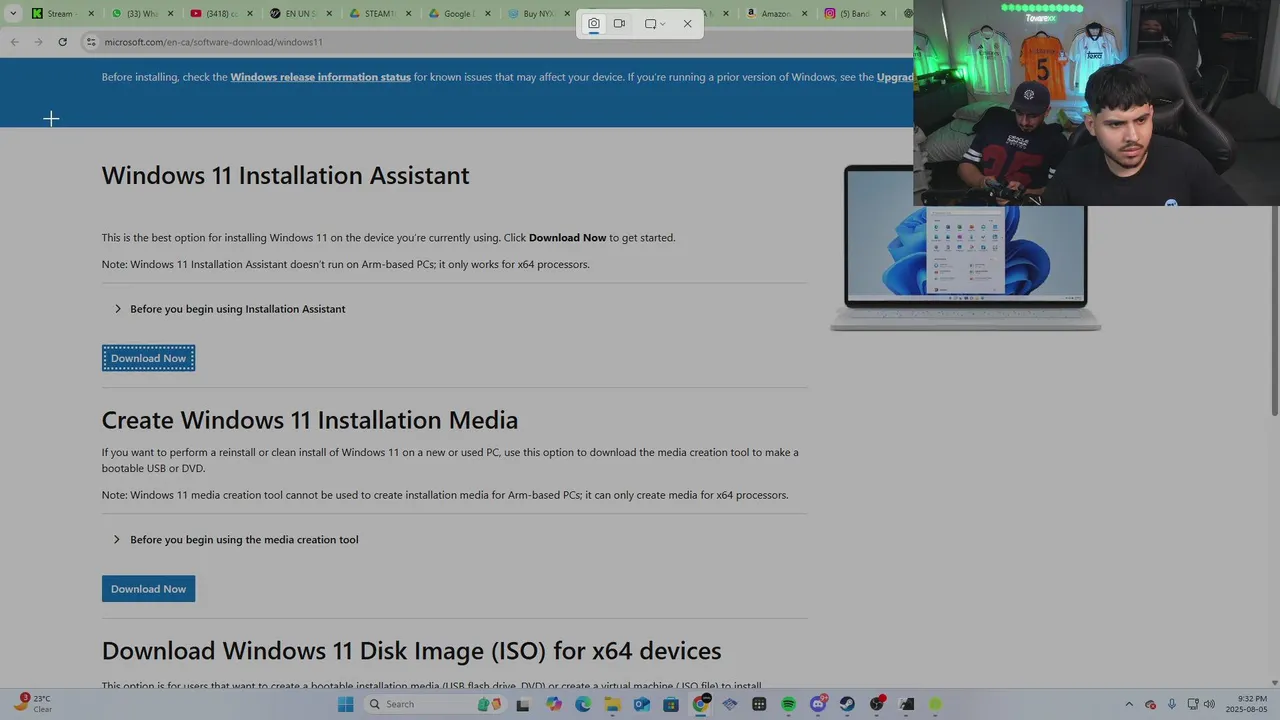The height and width of the screenshot is (720, 1280).
Task: Open Windows release information status link
Action: click(x=320, y=77)
